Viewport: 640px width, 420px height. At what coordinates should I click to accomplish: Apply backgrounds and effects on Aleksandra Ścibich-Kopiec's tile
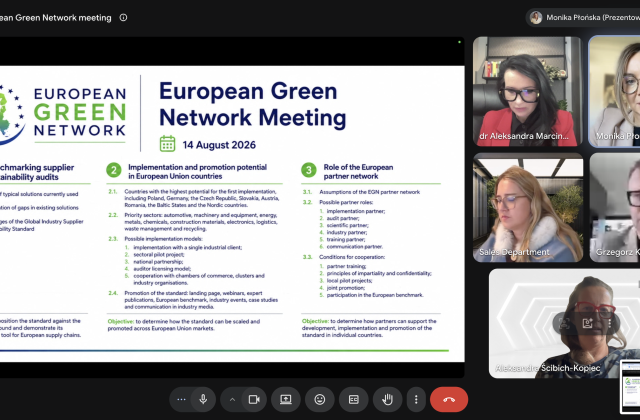pyautogui.click(x=587, y=324)
